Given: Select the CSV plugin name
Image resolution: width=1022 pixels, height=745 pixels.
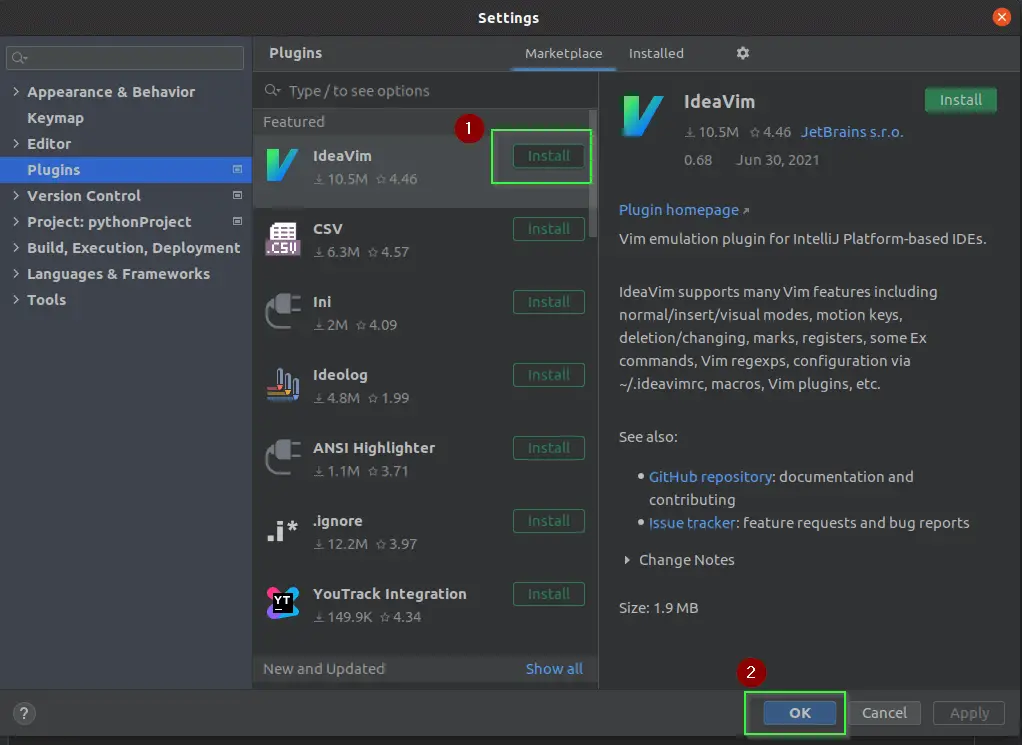Looking at the screenshot, I should 327,229.
